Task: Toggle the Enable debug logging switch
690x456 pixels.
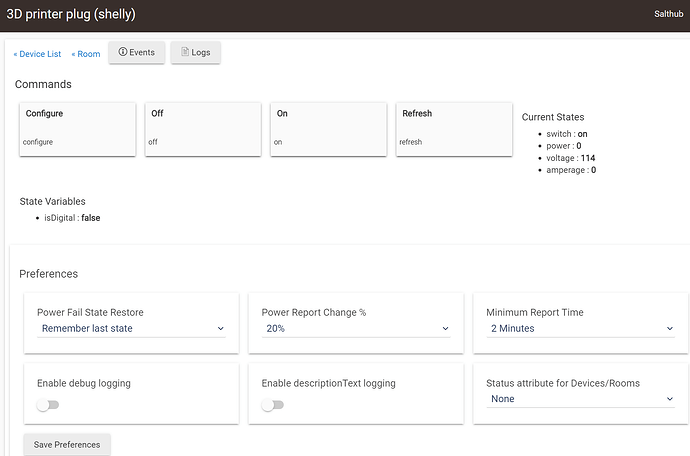Action: 47,405
